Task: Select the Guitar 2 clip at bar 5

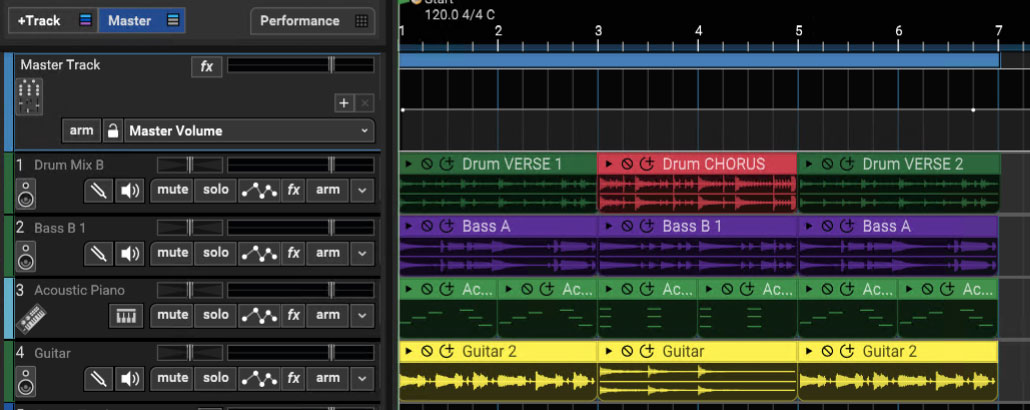Action: click(897, 371)
